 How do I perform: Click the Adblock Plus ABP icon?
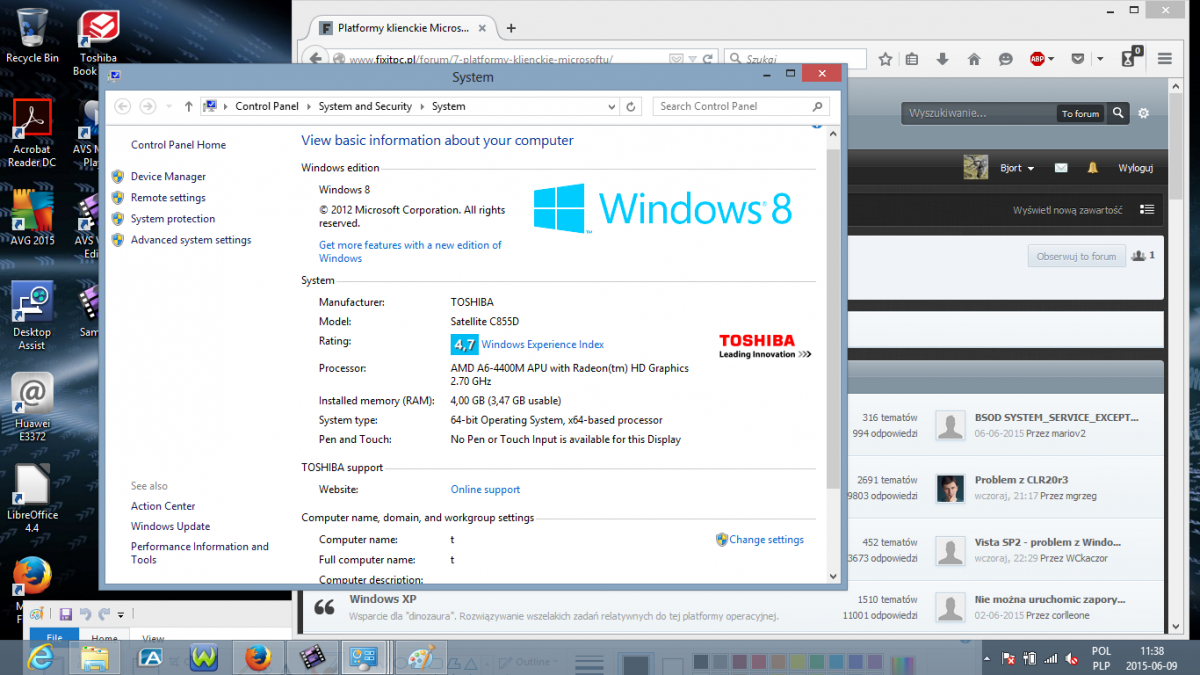pyautogui.click(x=1038, y=59)
